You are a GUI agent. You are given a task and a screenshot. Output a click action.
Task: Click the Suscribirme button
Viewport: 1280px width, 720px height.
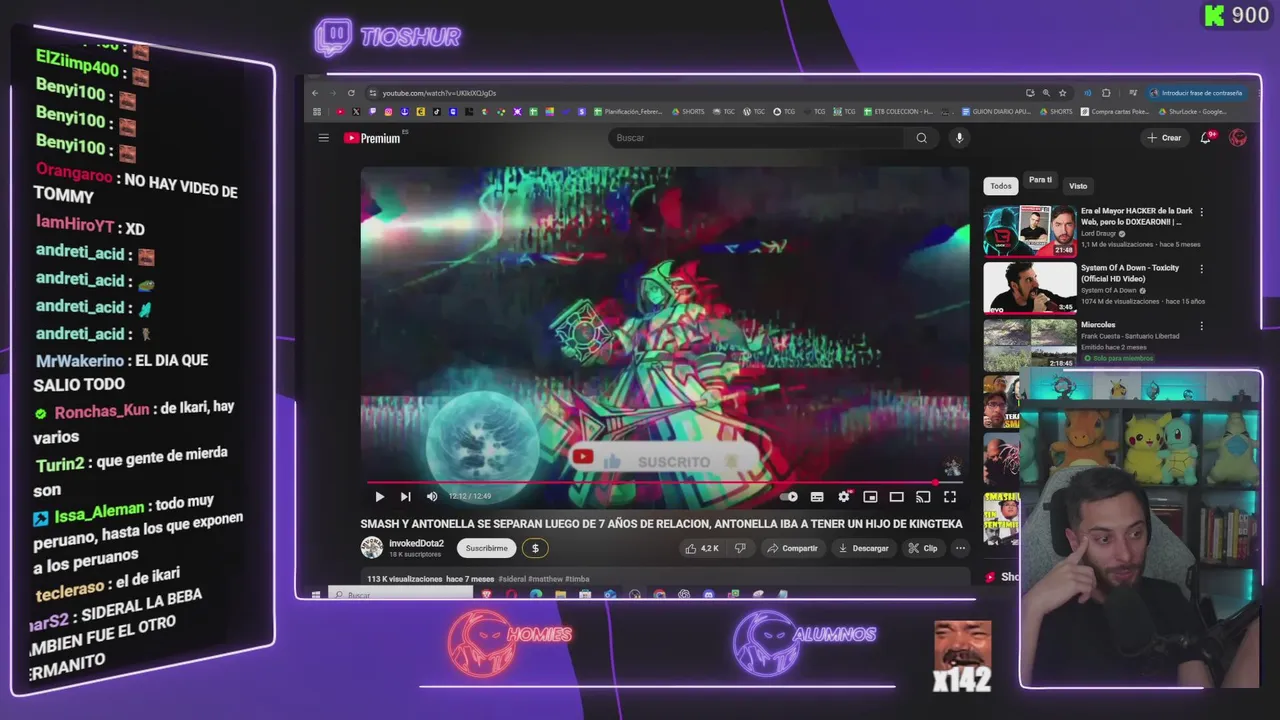pyautogui.click(x=487, y=548)
